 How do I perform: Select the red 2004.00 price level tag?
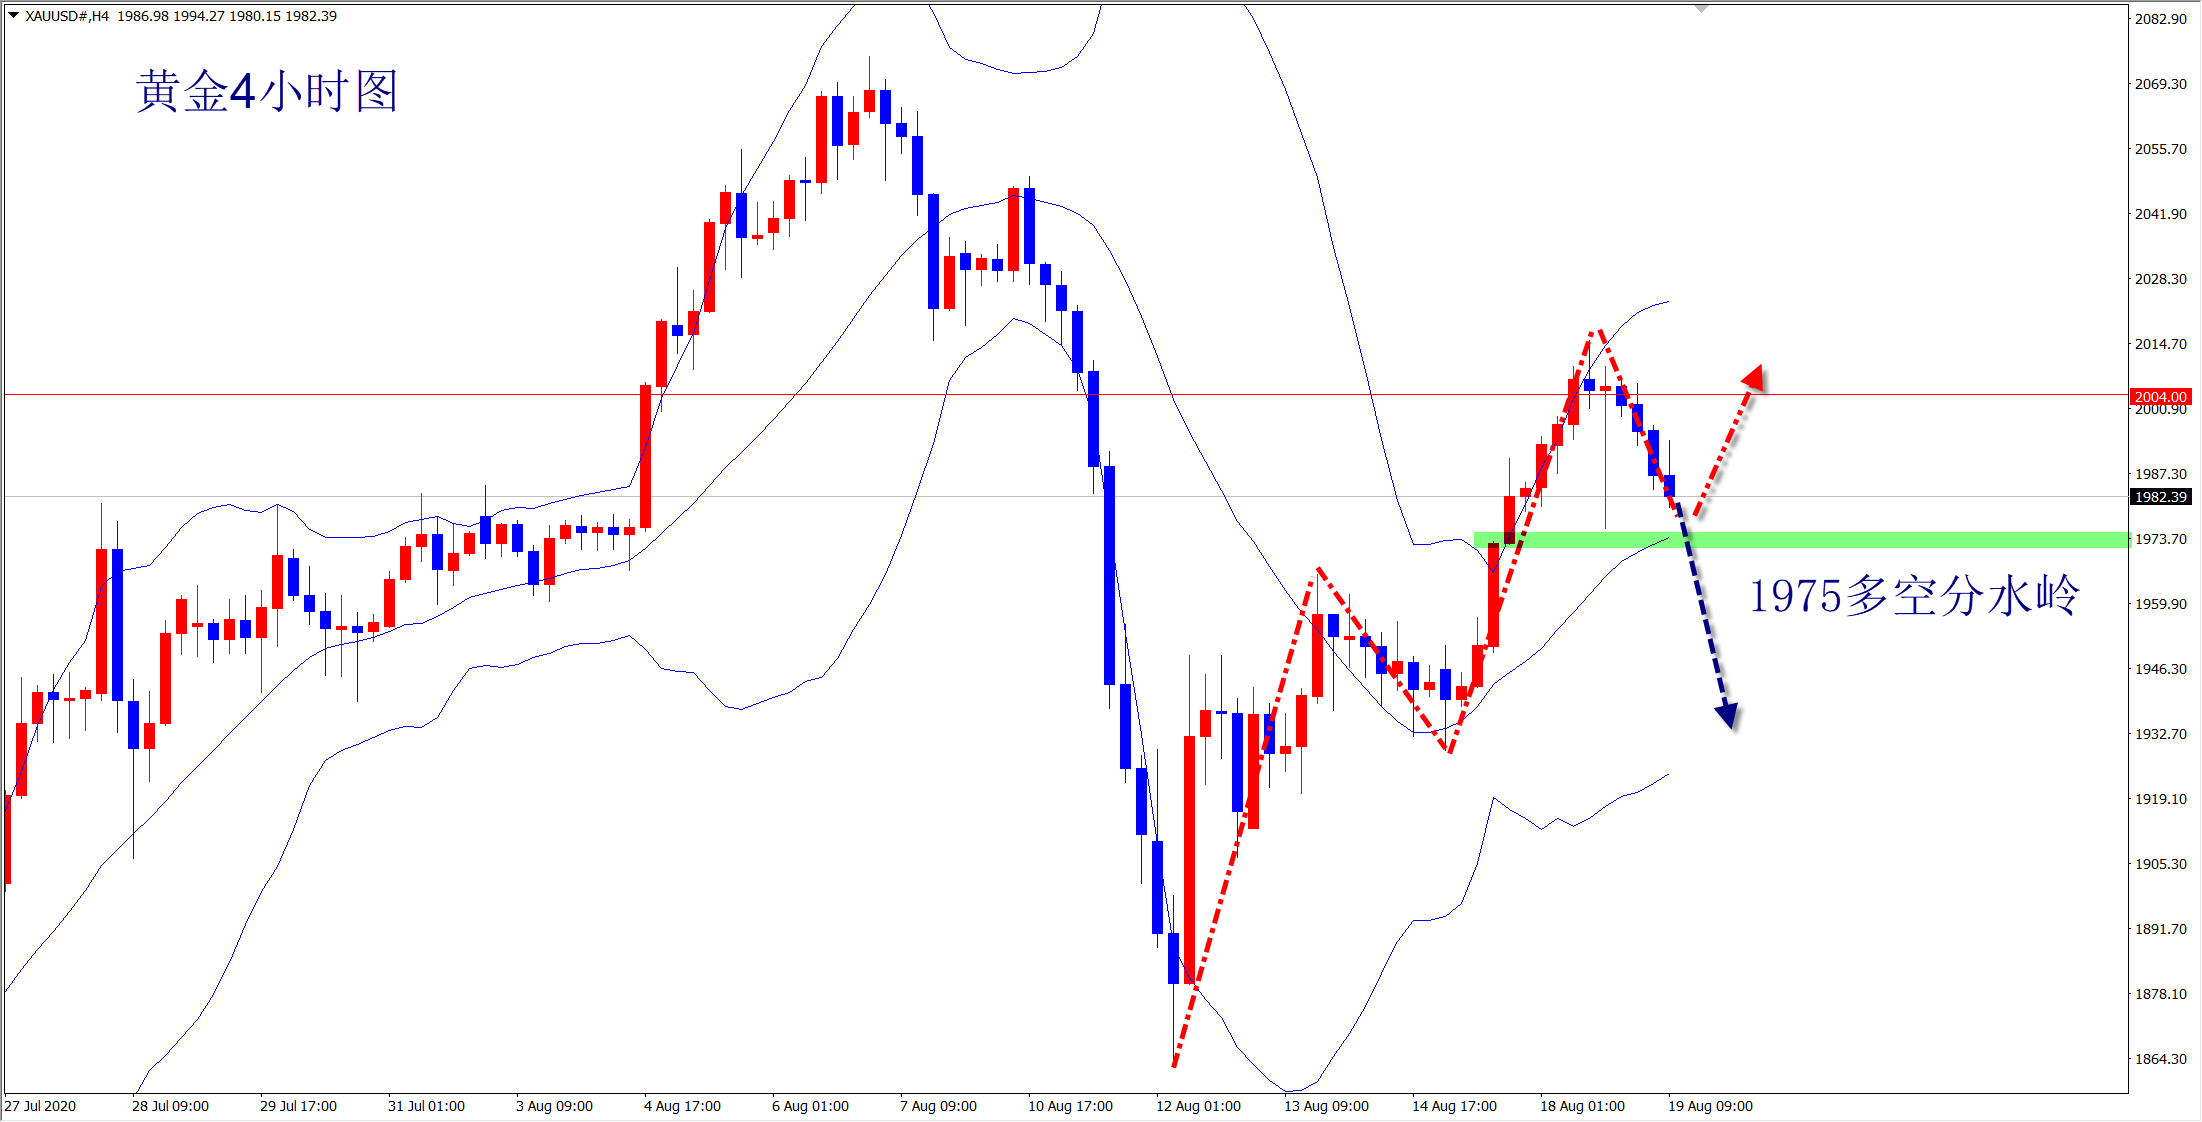(2161, 397)
